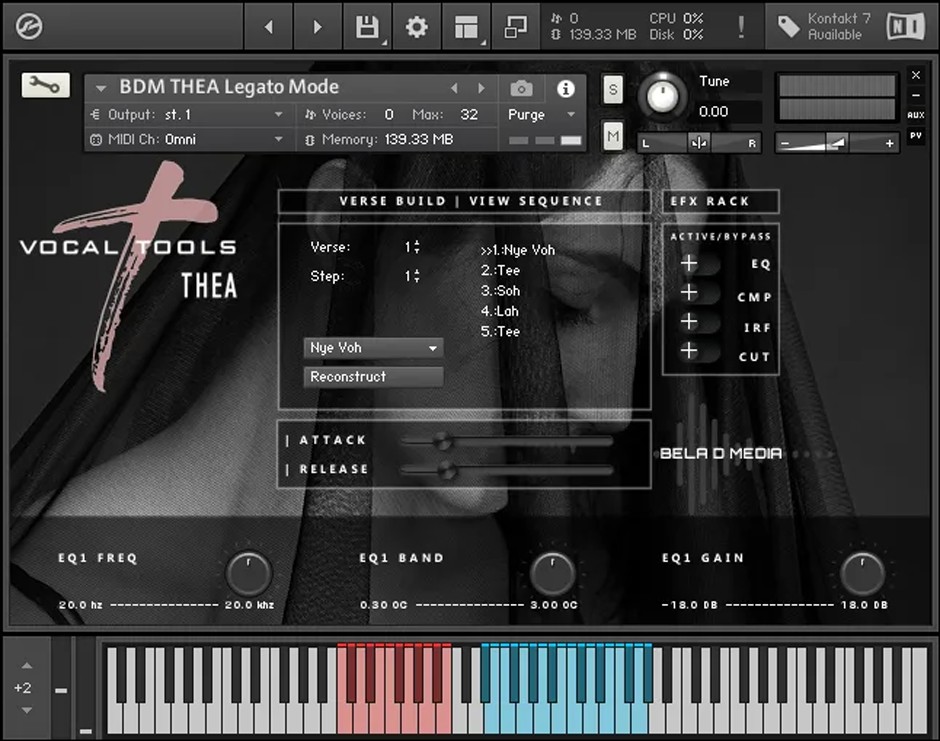This screenshot has height=741, width=940.
Task: Open the Purge dropdown menu
Action: click(541, 115)
